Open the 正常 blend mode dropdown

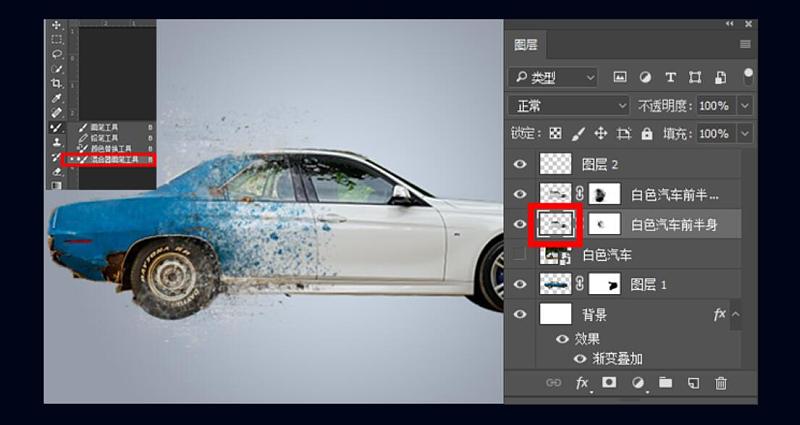pyautogui.click(x=569, y=106)
